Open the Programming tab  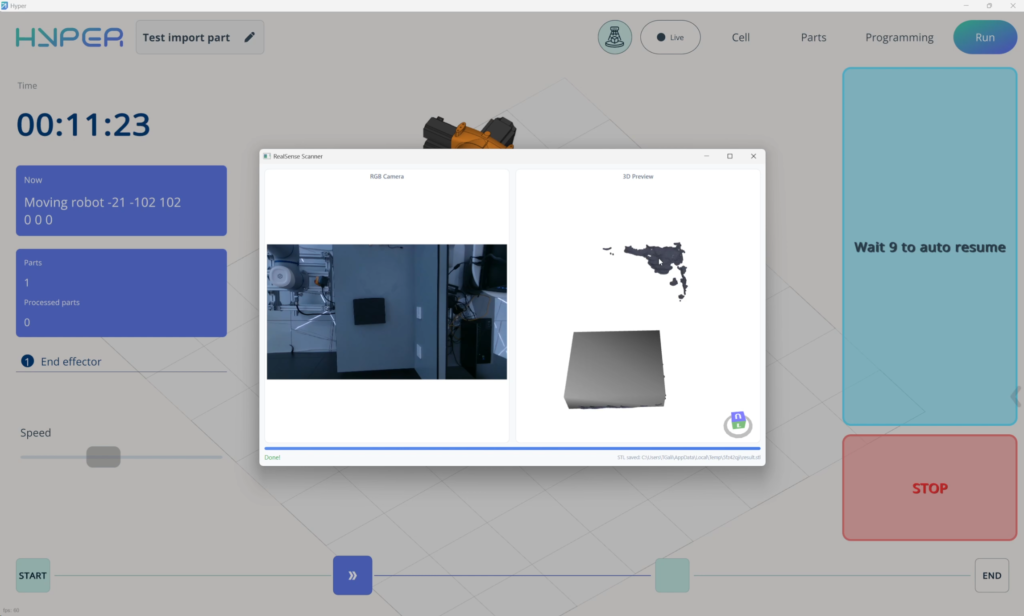(x=898, y=37)
